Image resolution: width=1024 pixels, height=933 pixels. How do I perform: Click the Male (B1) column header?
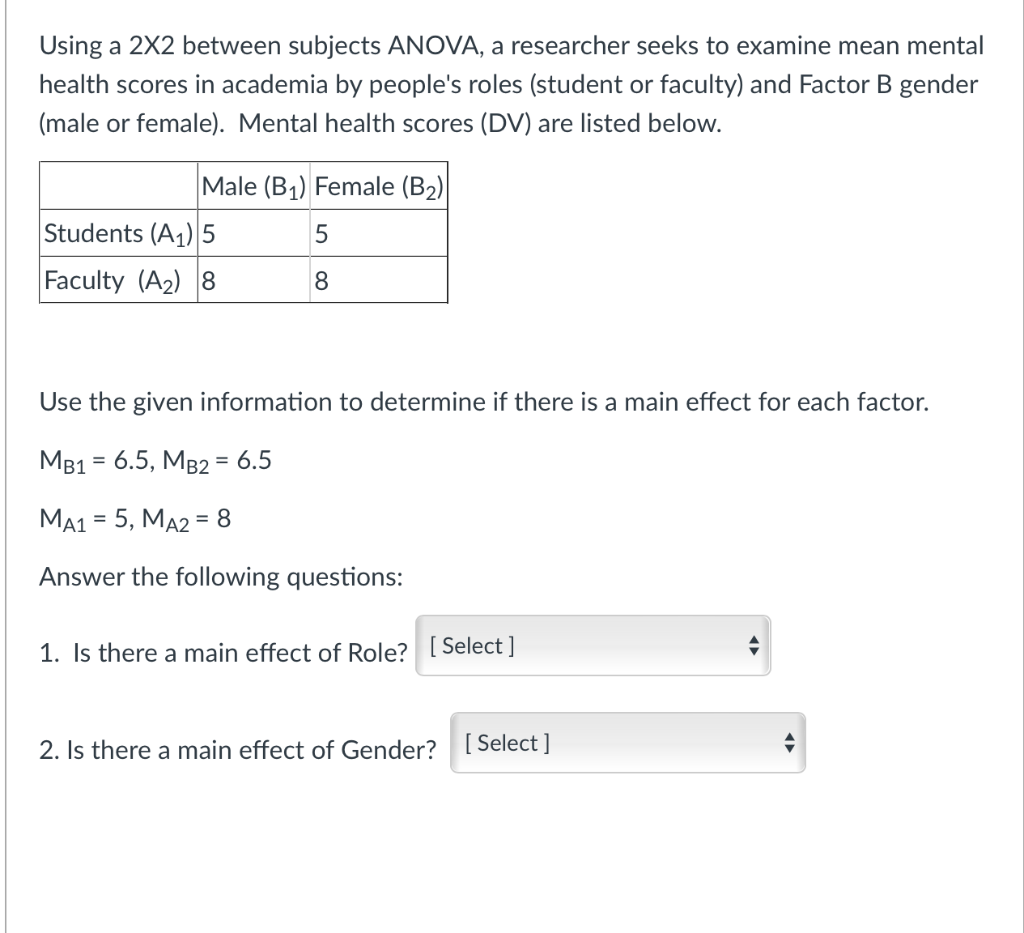pos(253,186)
